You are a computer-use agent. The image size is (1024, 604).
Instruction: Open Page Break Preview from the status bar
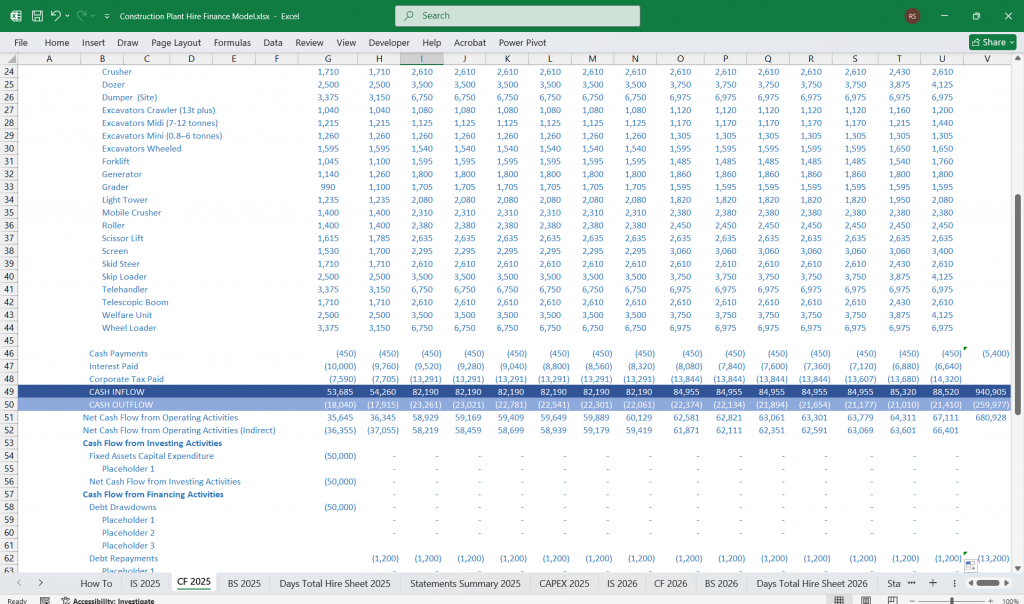point(892,599)
